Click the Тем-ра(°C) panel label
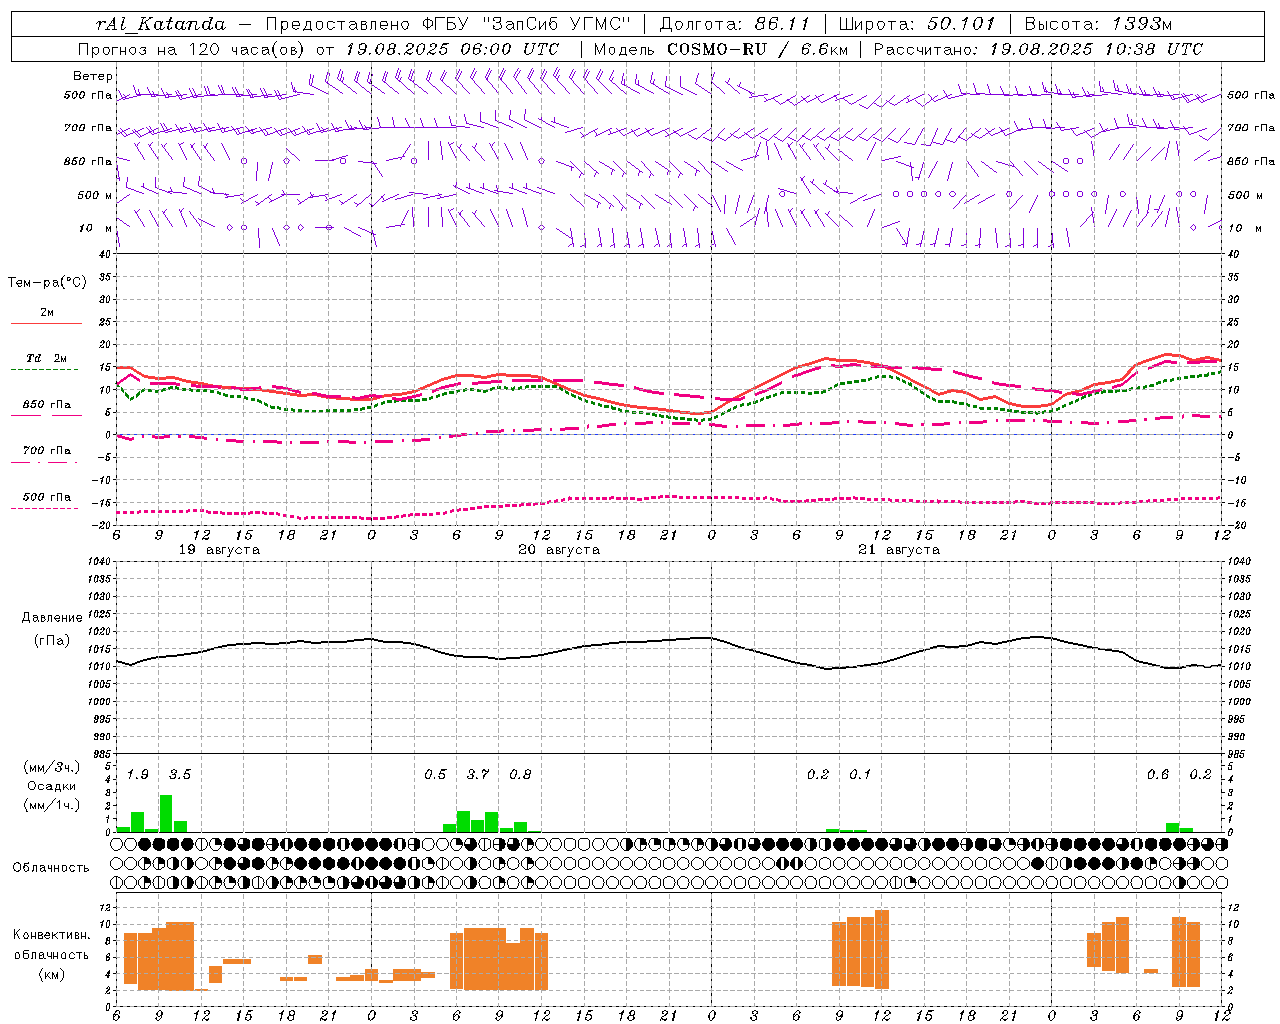The height and width of the screenshot is (1024, 1280). (x=47, y=283)
